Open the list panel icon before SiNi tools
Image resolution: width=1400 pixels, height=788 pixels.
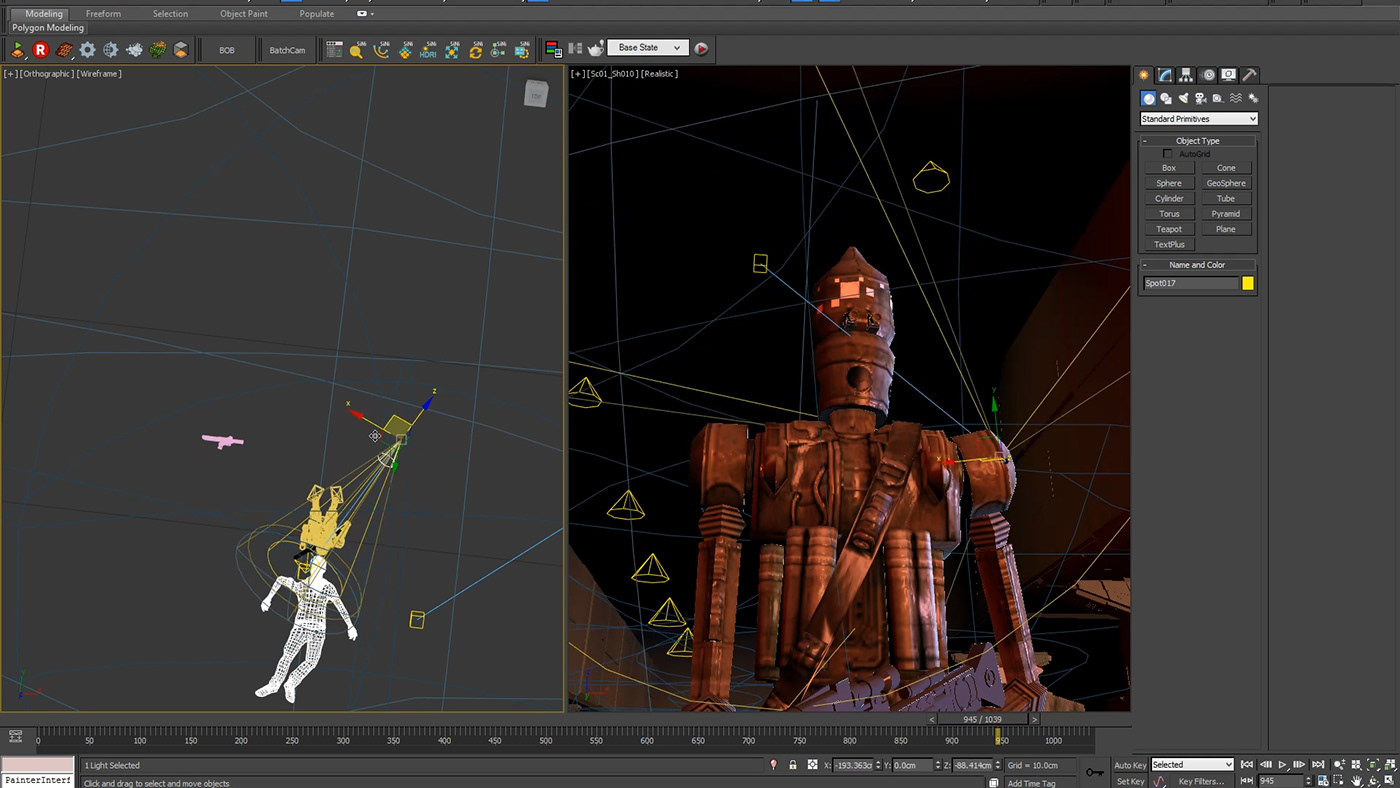click(x=334, y=49)
